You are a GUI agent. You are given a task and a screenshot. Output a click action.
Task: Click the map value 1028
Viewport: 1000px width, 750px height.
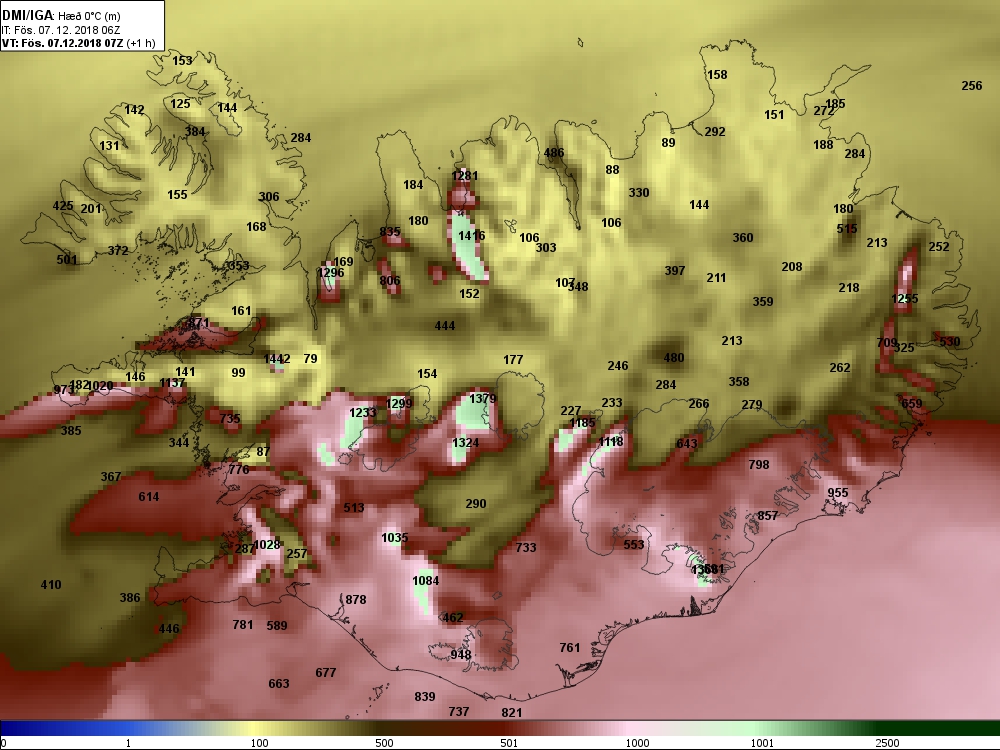point(267,545)
